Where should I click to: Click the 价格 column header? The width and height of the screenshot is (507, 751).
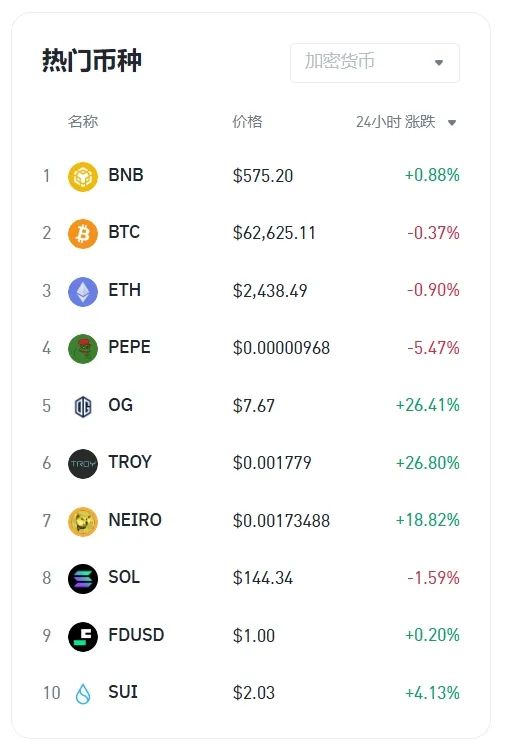[x=247, y=122]
